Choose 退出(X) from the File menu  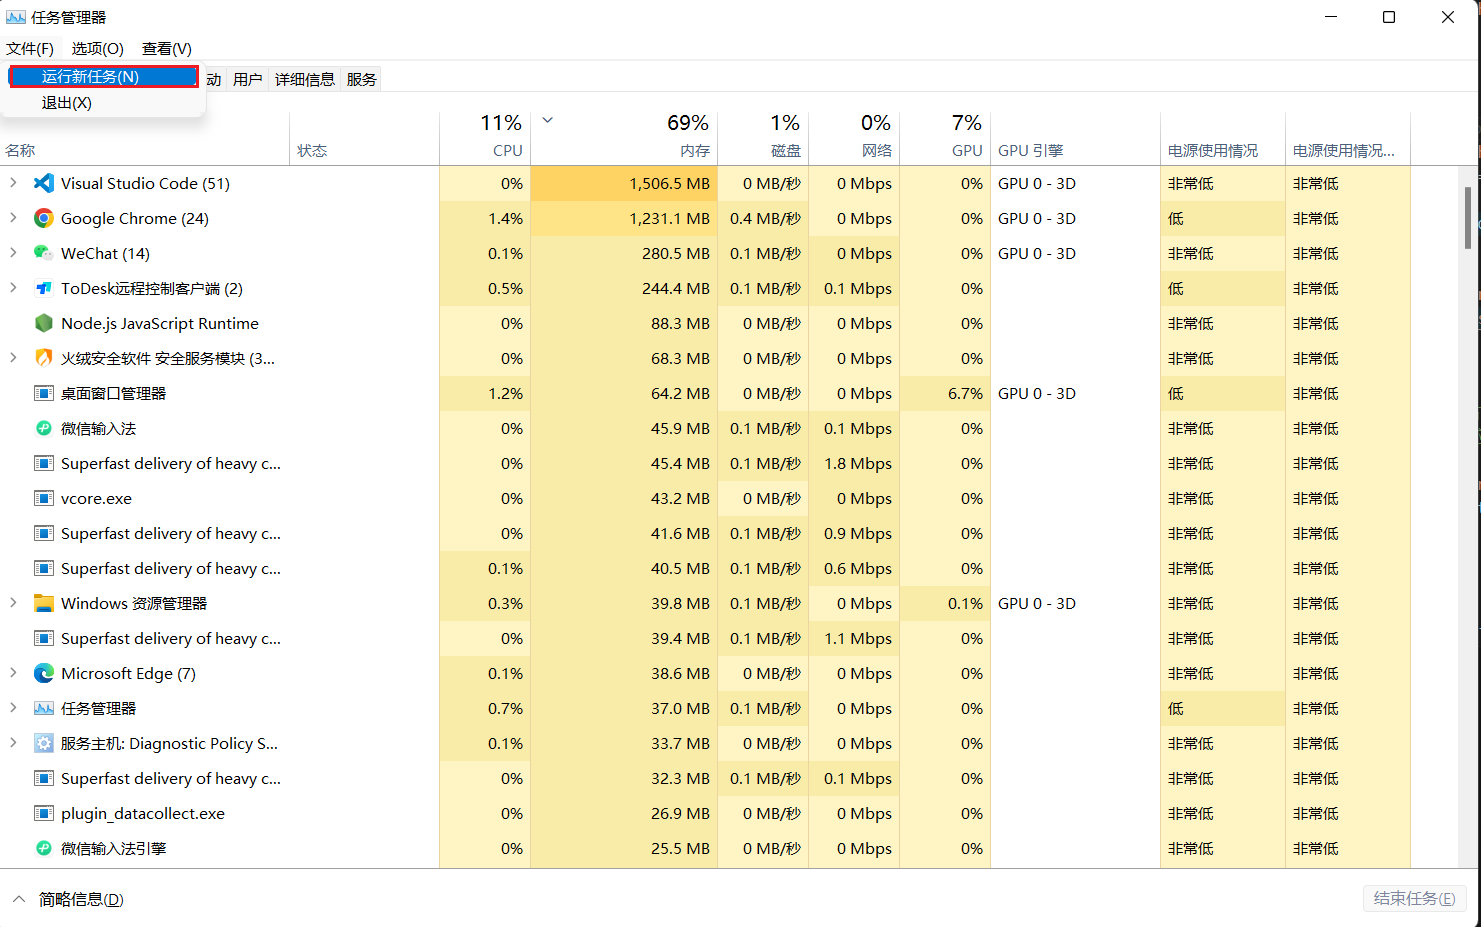click(104, 103)
